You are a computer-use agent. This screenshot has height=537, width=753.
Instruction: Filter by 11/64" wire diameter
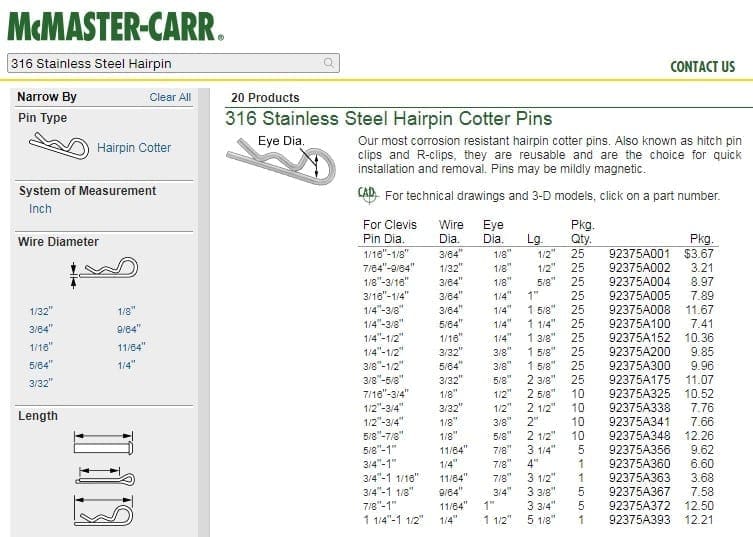132,347
